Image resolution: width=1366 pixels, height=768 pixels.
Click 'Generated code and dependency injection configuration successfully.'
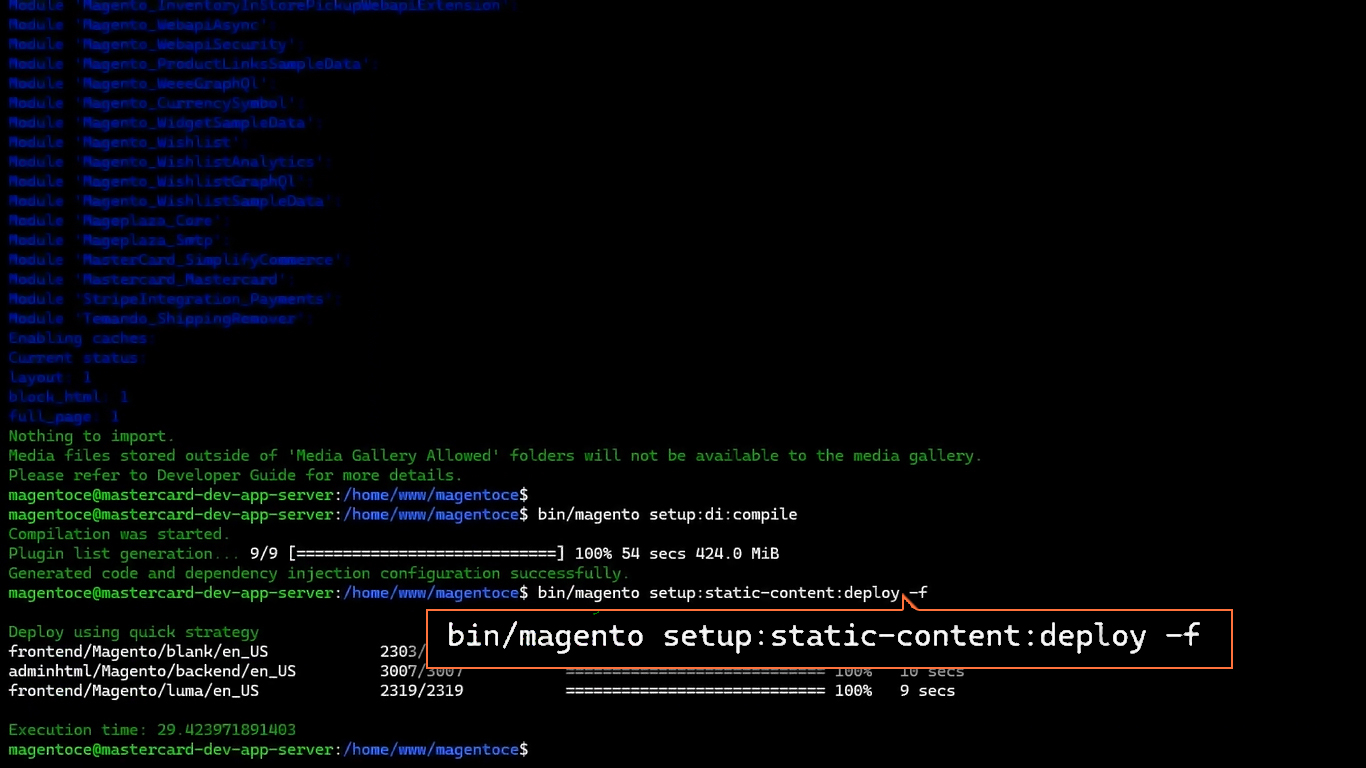pos(319,573)
